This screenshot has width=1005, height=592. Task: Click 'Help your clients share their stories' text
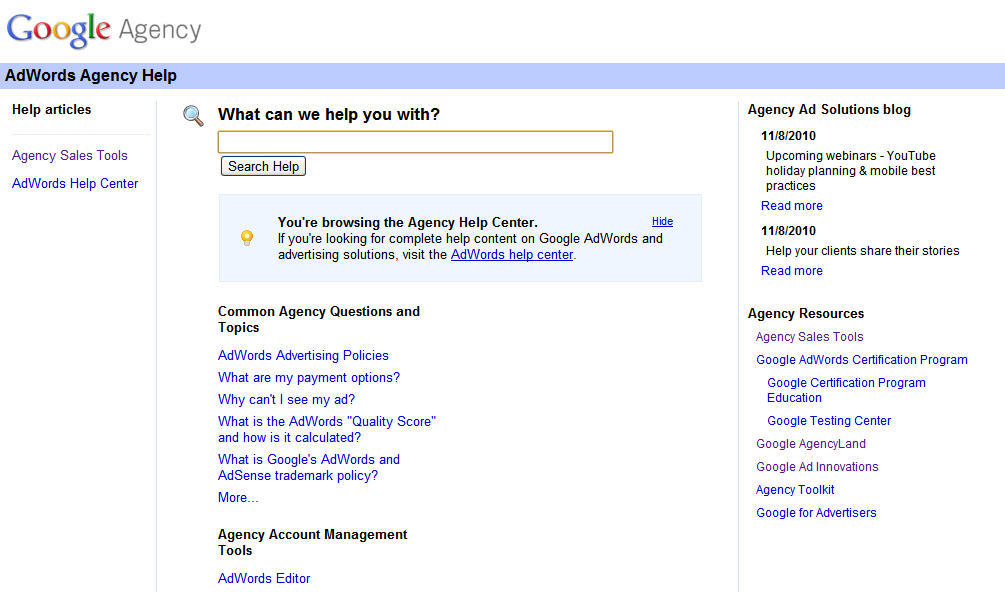pyautogui.click(x=862, y=251)
